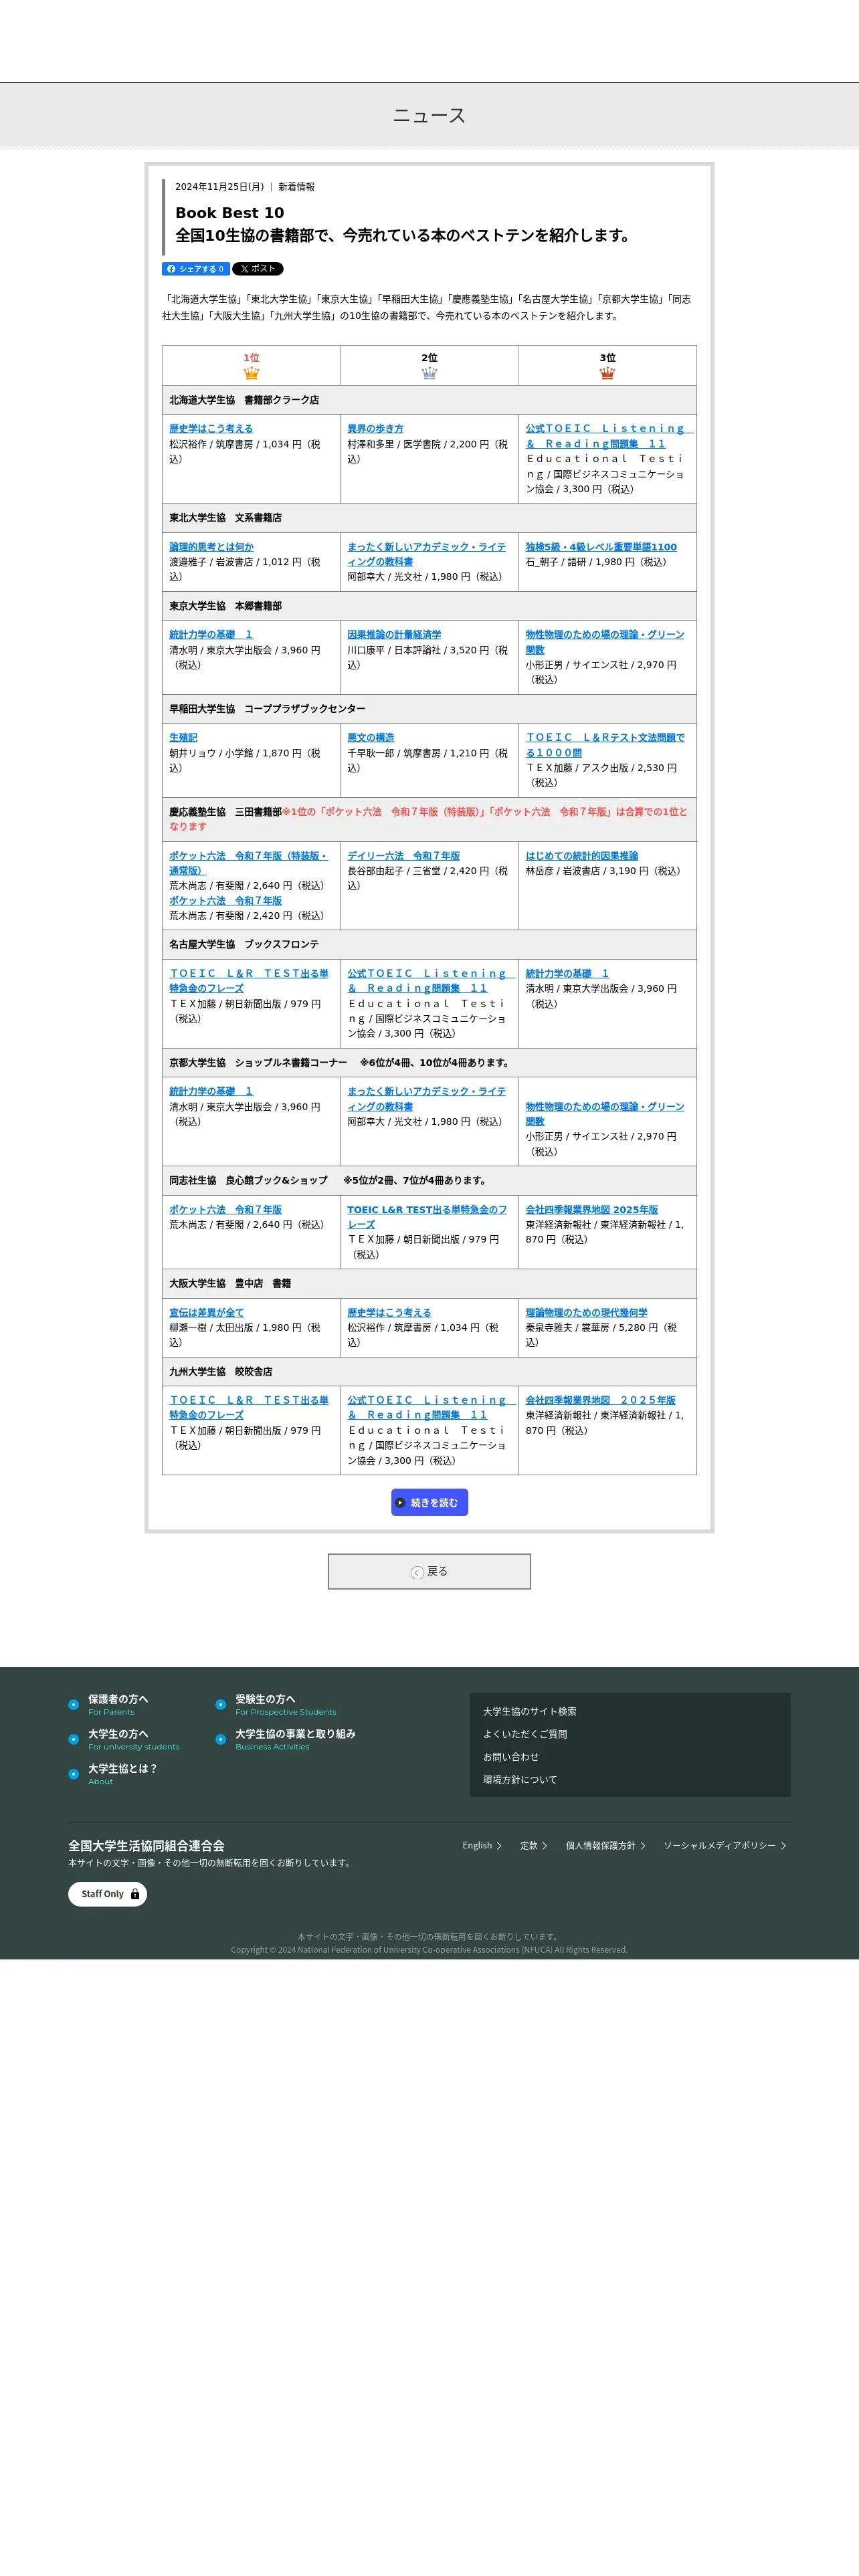Open 大学生協のサイト検索 link

coord(529,1712)
